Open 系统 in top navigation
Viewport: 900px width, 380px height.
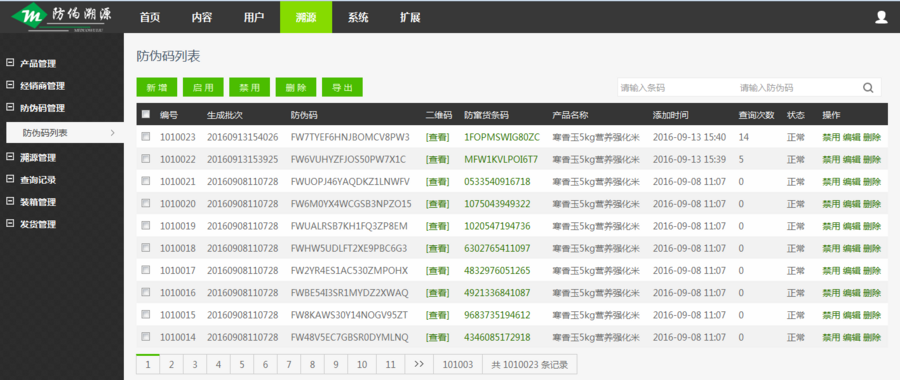358,17
